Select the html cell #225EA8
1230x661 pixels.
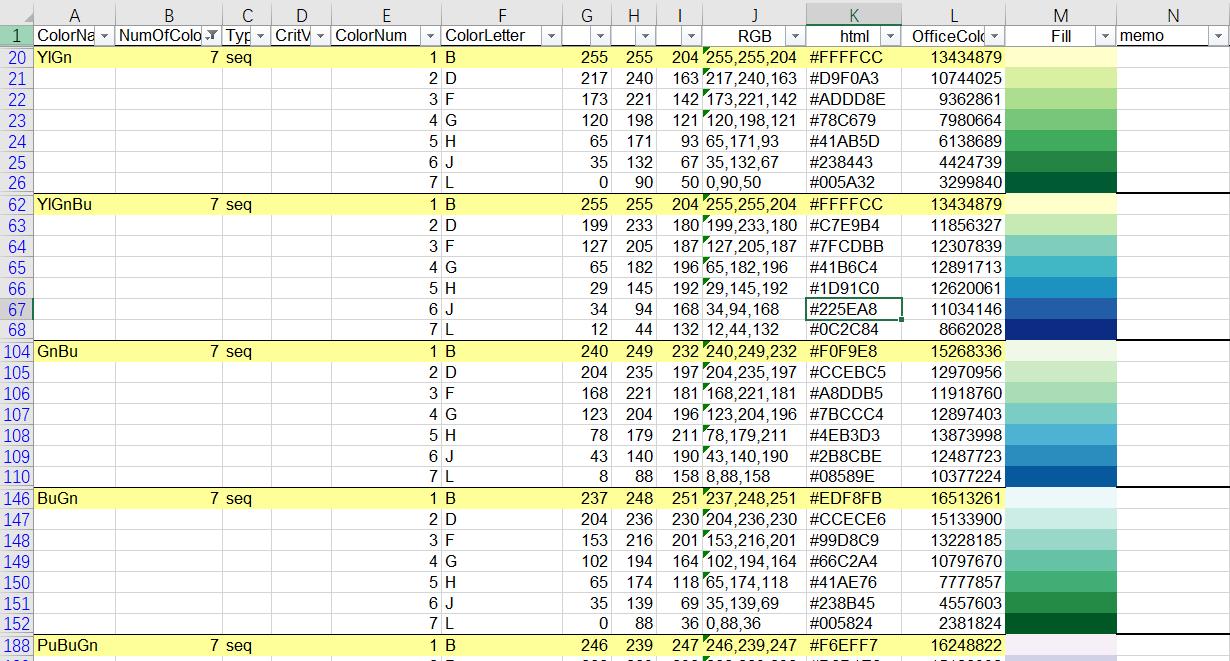click(x=854, y=309)
